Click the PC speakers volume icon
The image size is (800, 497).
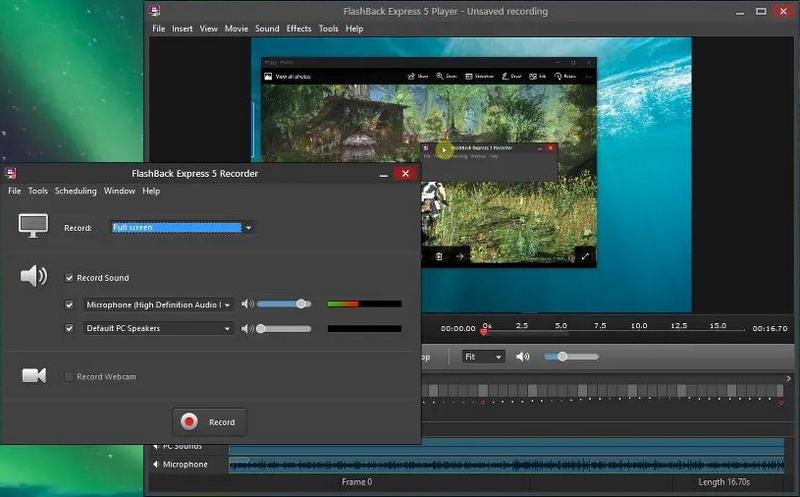coord(247,328)
